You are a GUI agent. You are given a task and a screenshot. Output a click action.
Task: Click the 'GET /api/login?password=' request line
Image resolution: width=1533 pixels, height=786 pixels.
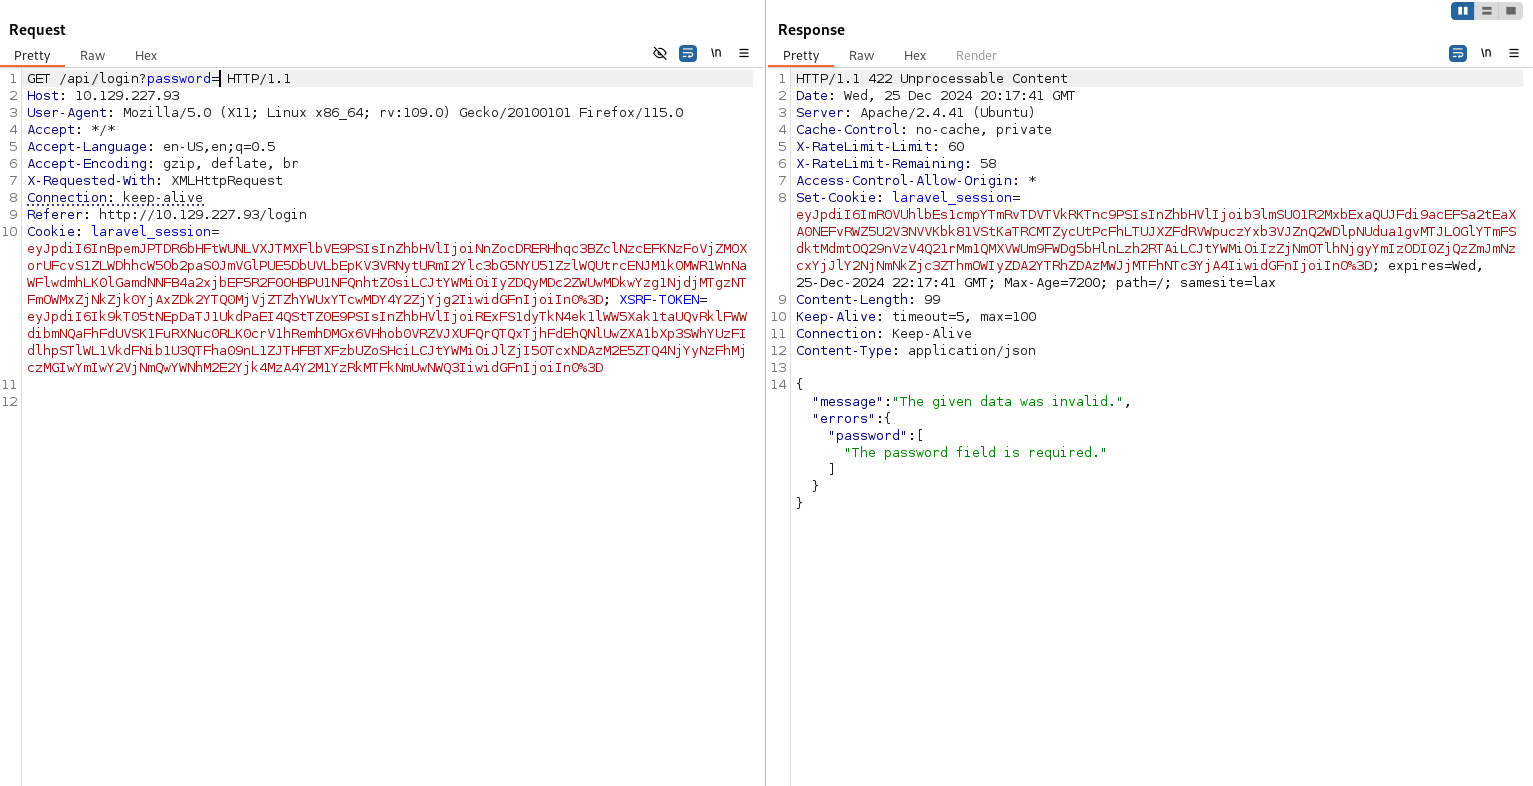(x=159, y=78)
